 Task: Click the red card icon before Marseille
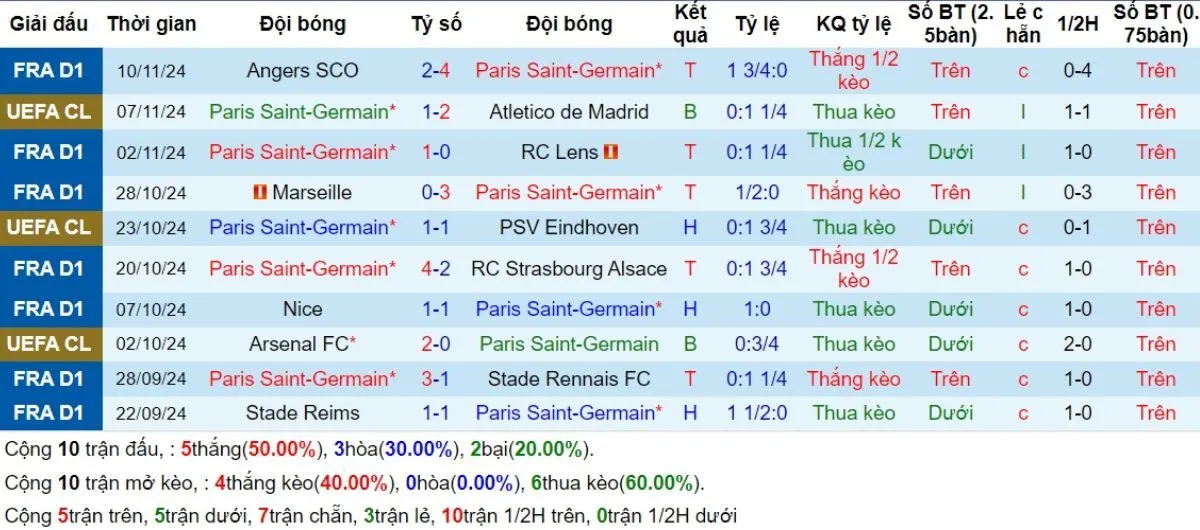pos(260,192)
